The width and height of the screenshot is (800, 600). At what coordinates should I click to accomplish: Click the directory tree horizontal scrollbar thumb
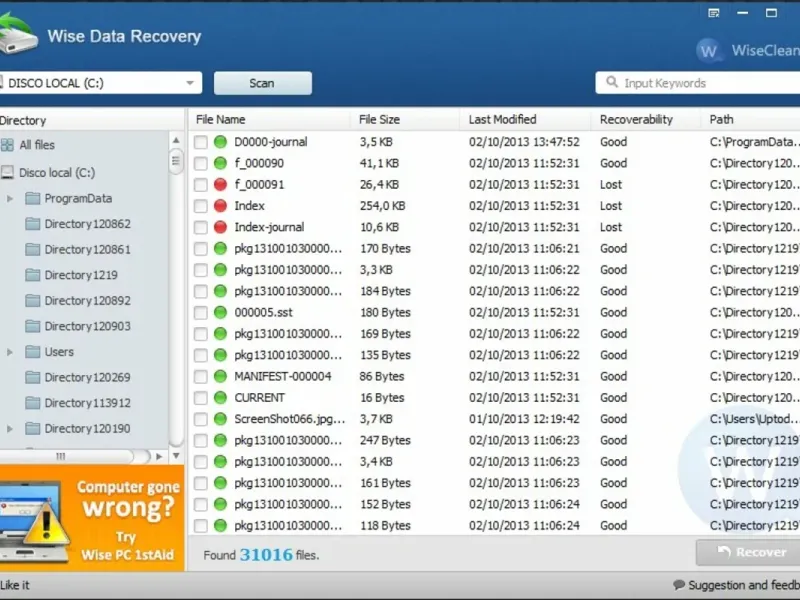tap(66, 456)
